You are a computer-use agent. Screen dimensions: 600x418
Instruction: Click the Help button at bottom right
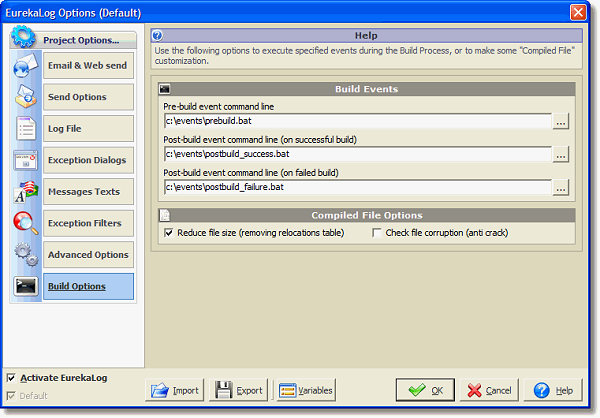pos(553,390)
